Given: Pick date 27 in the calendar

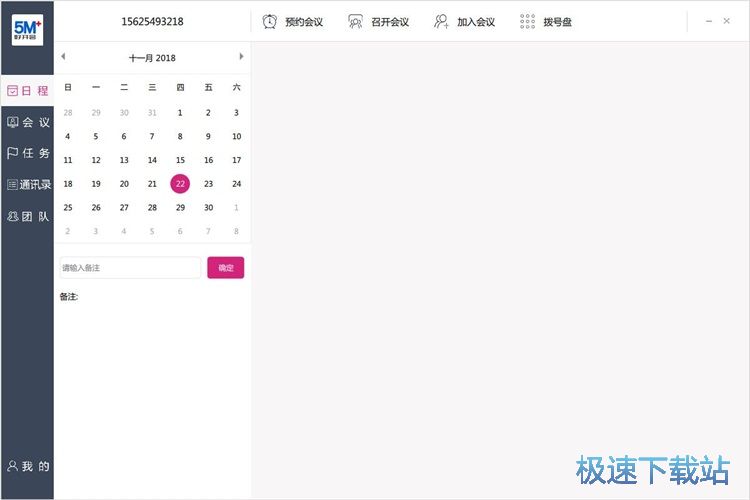Looking at the screenshot, I should [124, 208].
